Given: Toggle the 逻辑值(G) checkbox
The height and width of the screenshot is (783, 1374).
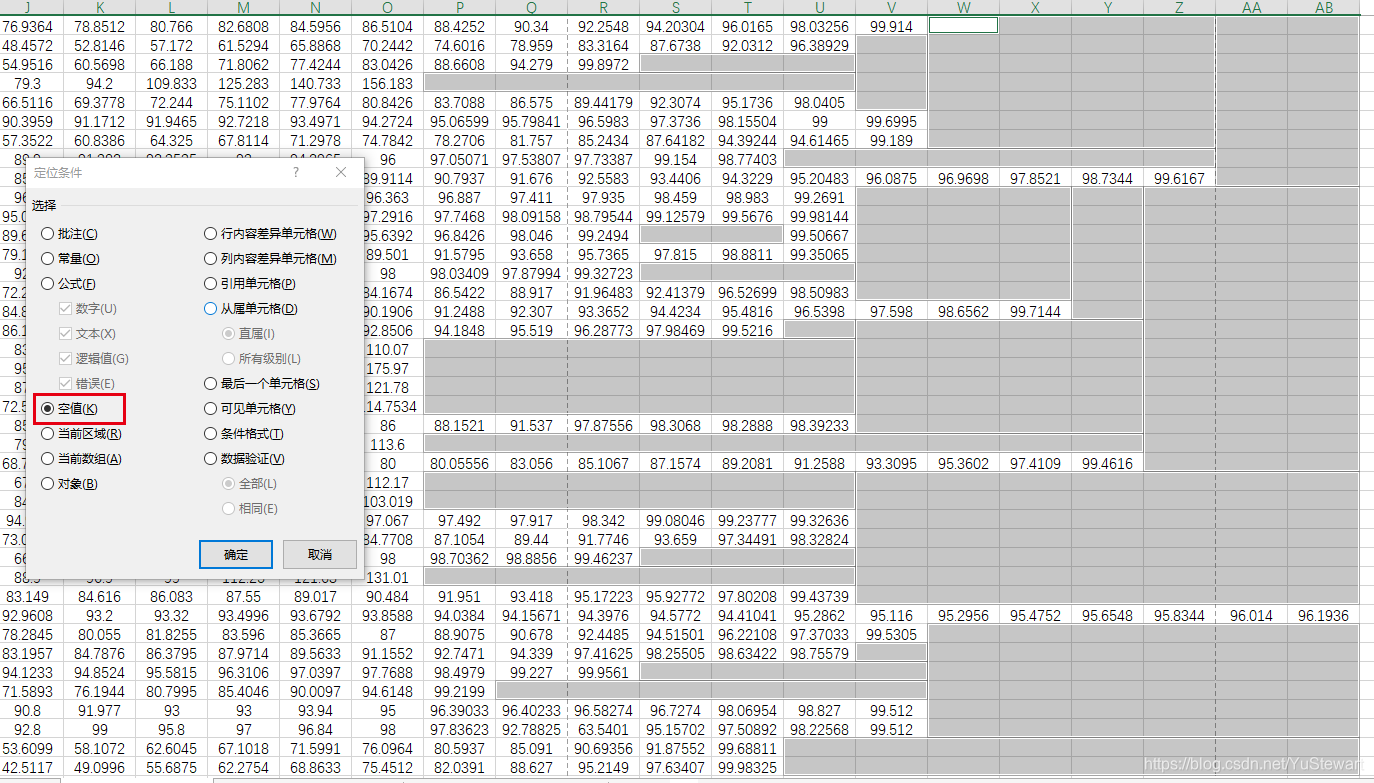Looking at the screenshot, I should [x=94, y=359].
